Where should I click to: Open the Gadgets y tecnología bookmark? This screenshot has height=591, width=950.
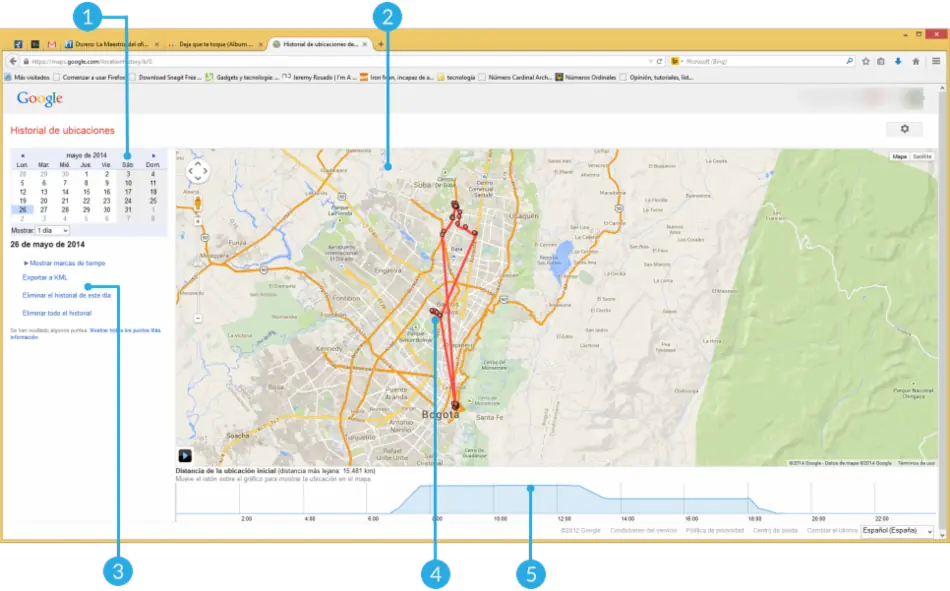pyautogui.click(x=242, y=78)
